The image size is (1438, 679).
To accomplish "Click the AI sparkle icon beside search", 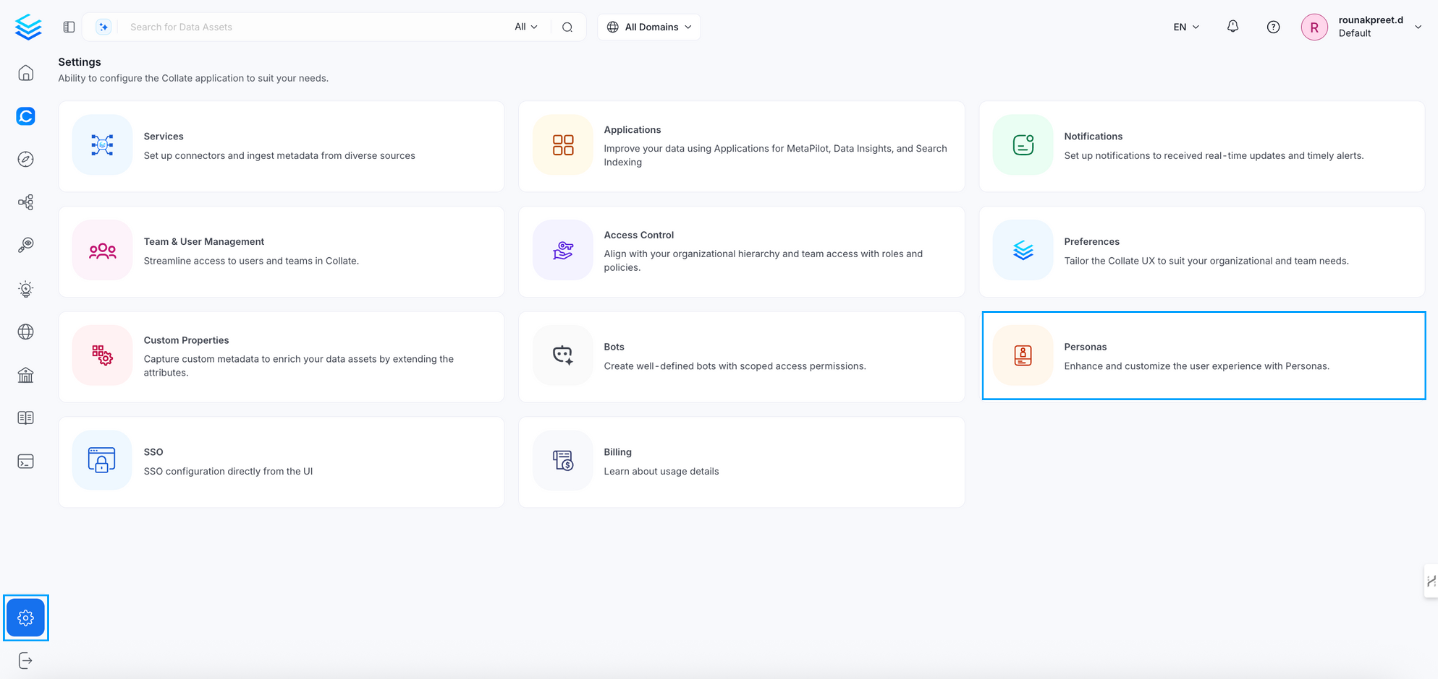I will 103,26.
